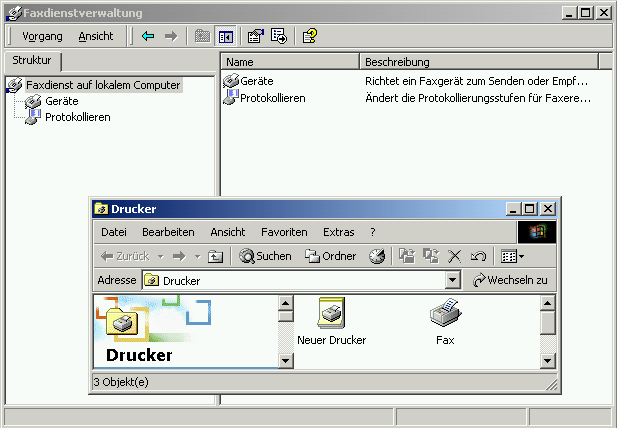The height and width of the screenshot is (428, 617).
Task: Toggle the console tree show/hide icon
Action: [x=225, y=37]
